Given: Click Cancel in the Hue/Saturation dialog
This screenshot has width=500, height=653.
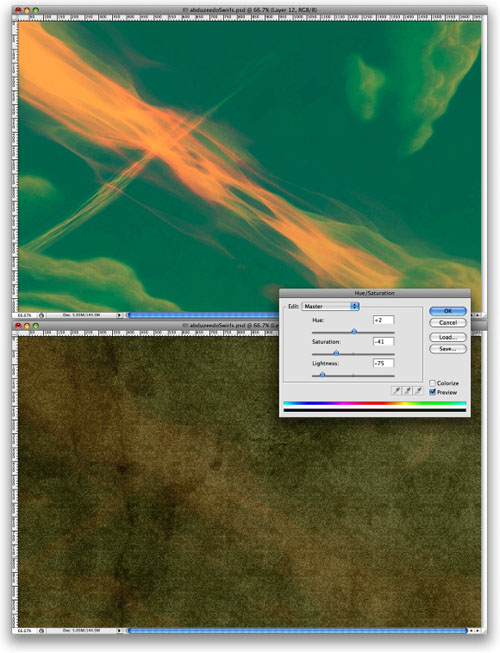Looking at the screenshot, I should point(448,323).
